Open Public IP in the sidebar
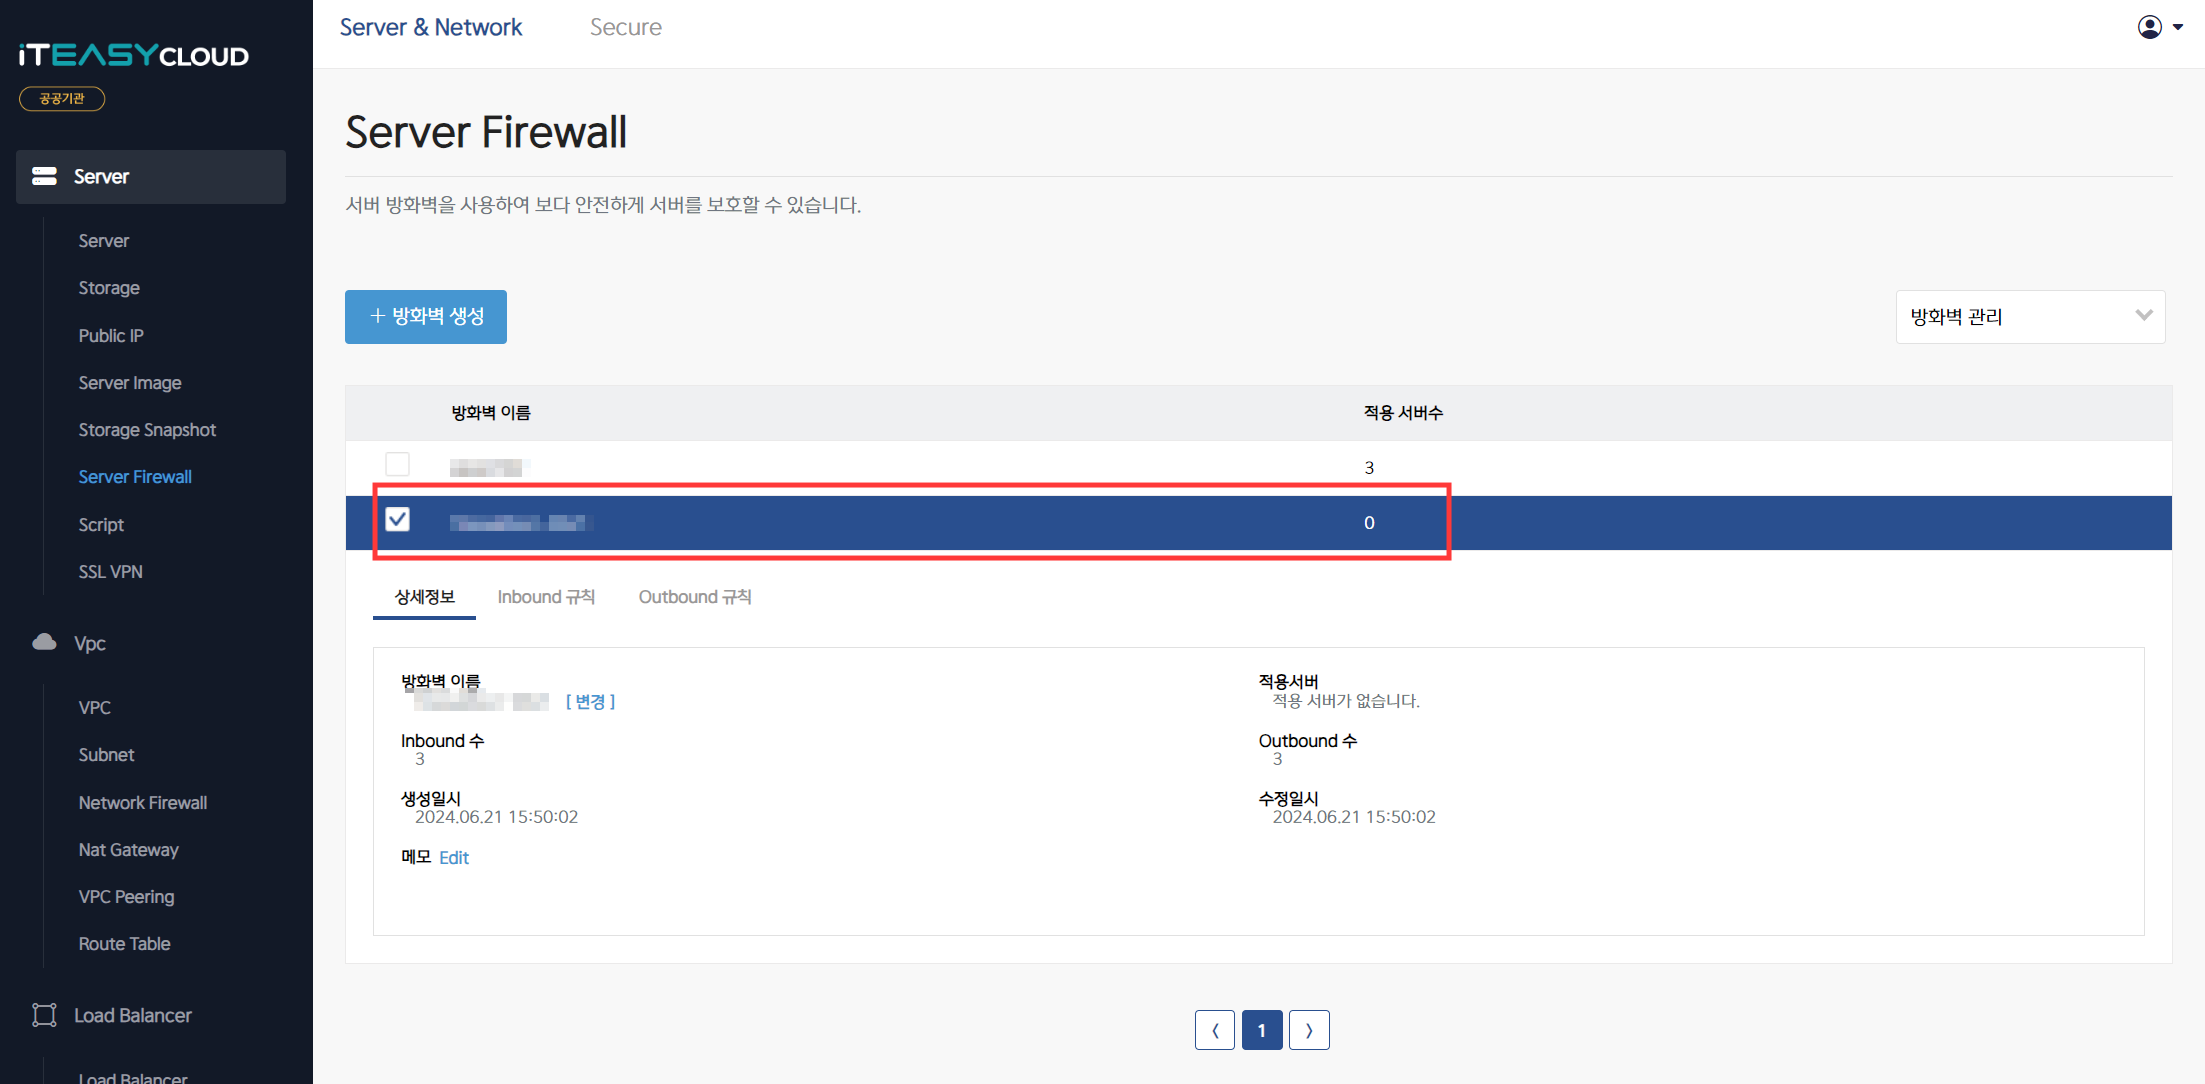 (x=111, y=336)
